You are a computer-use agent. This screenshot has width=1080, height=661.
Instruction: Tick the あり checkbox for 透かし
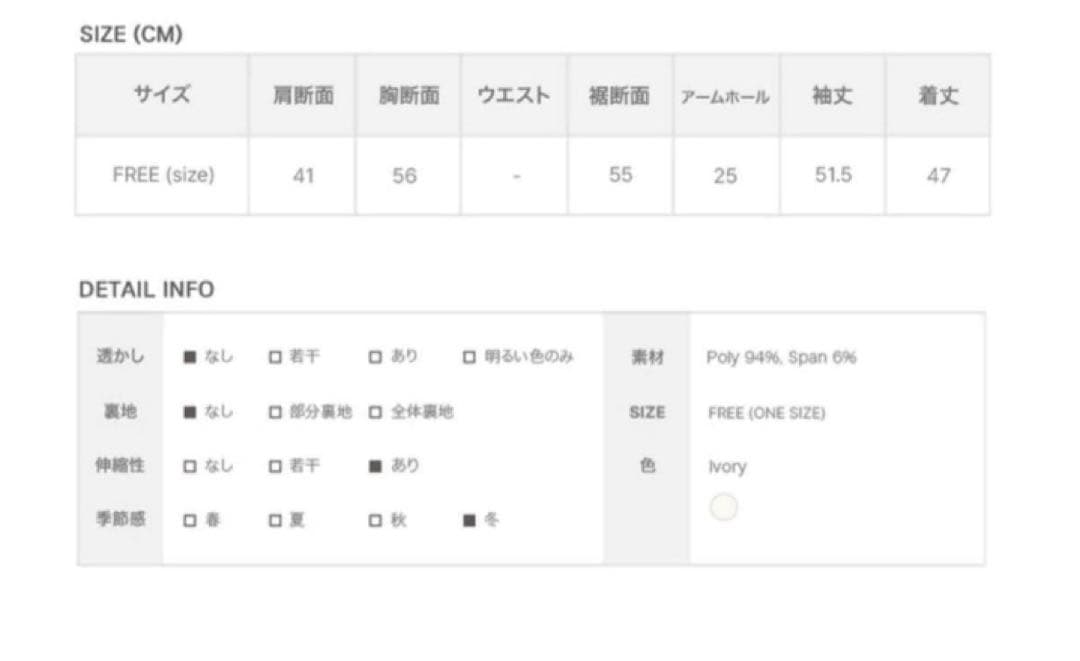(x=375, y=357)
